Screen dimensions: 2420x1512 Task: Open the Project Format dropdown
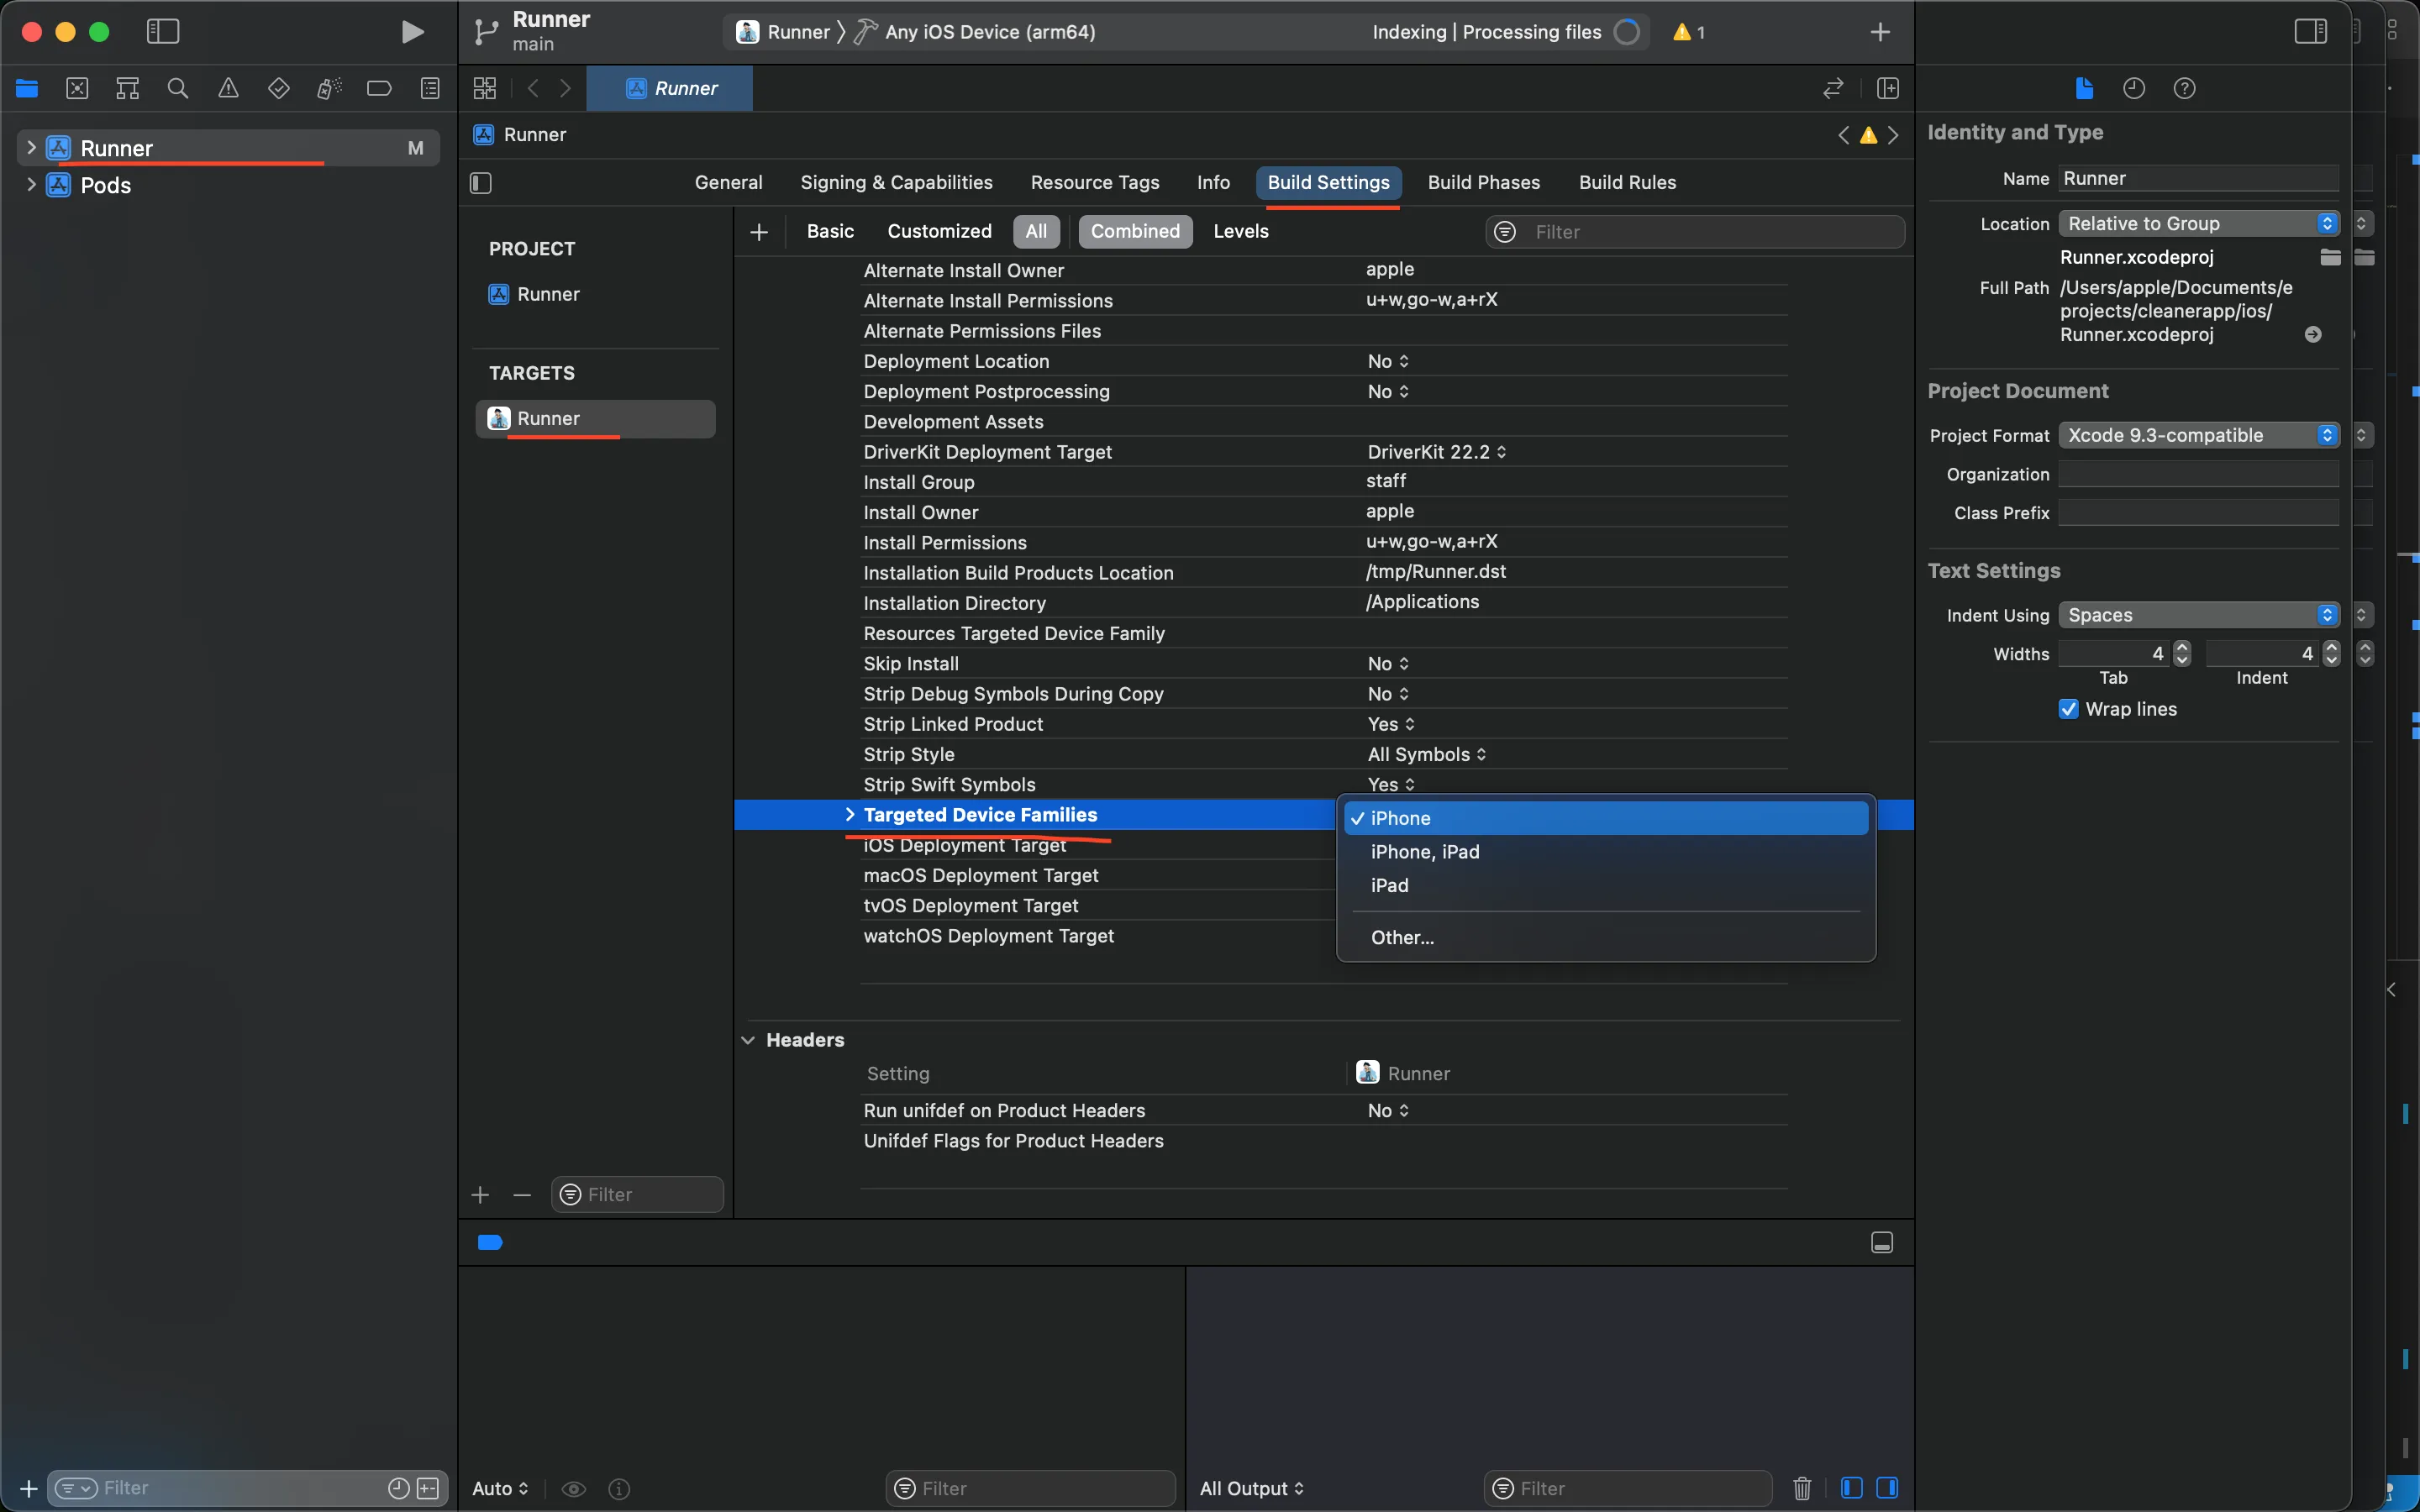2198,435
